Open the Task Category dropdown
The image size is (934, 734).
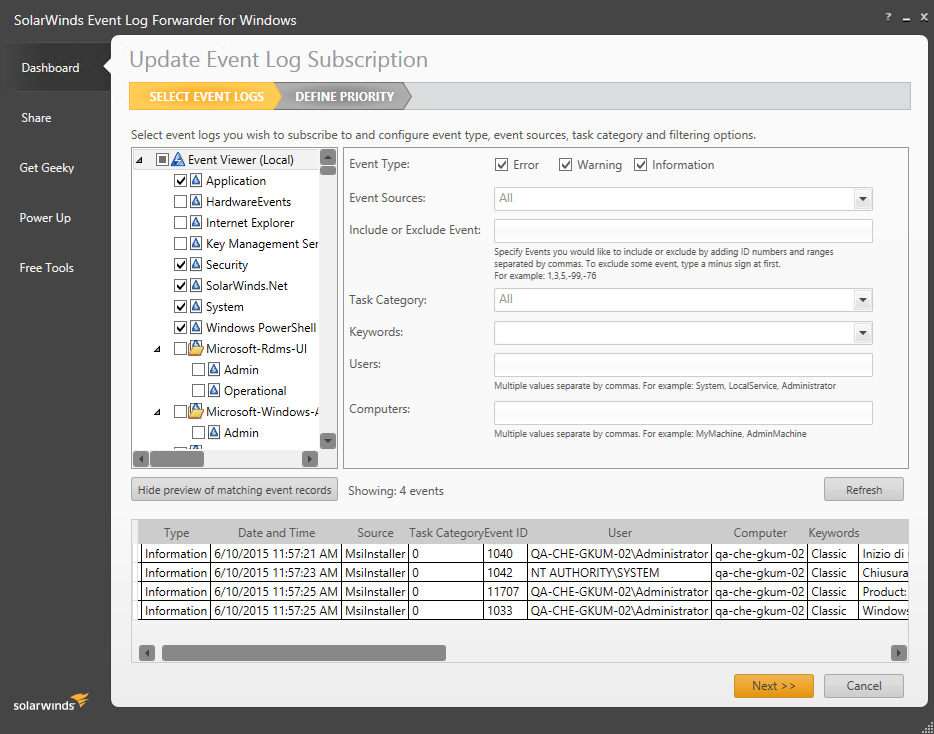tap(863, 300)
